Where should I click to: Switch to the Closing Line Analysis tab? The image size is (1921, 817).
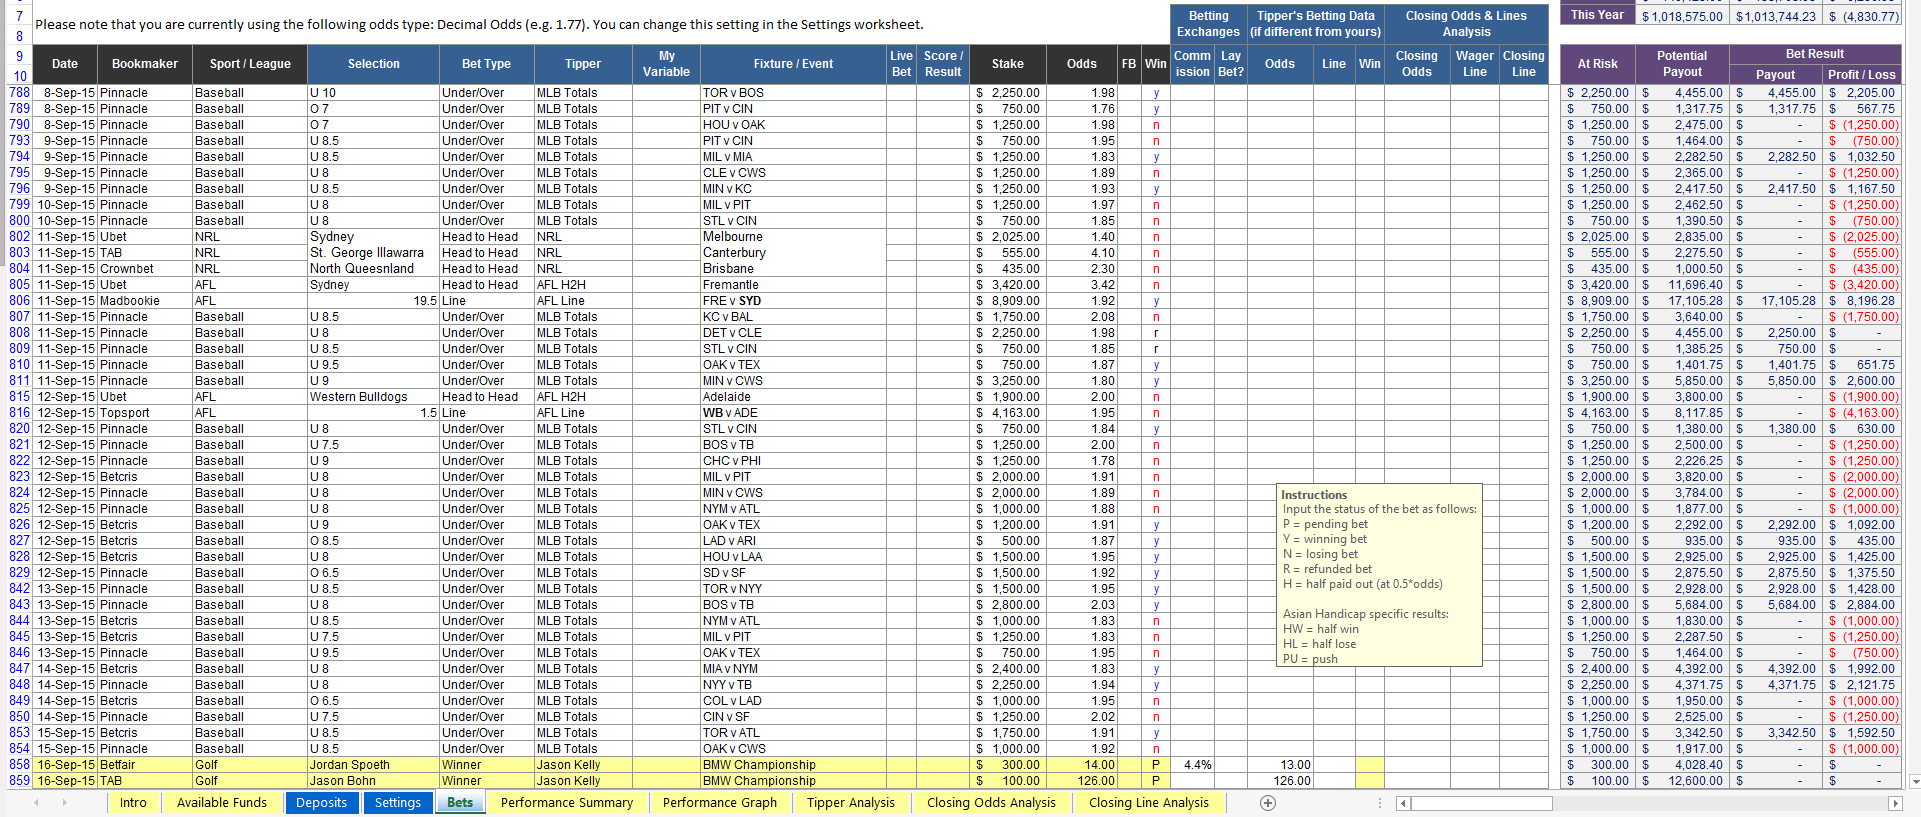coord(1148,803)
